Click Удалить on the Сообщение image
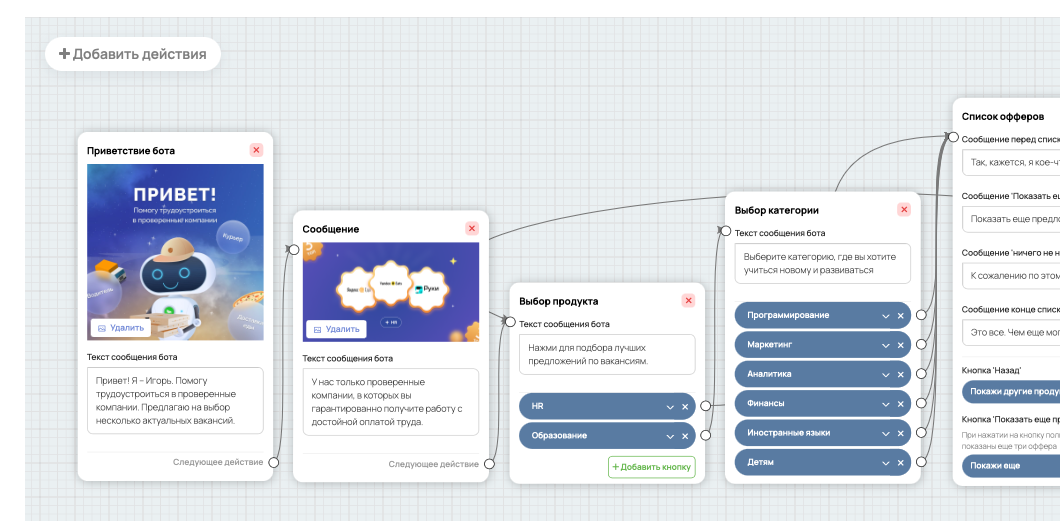The image size is (1060, 521). point(336,329)
